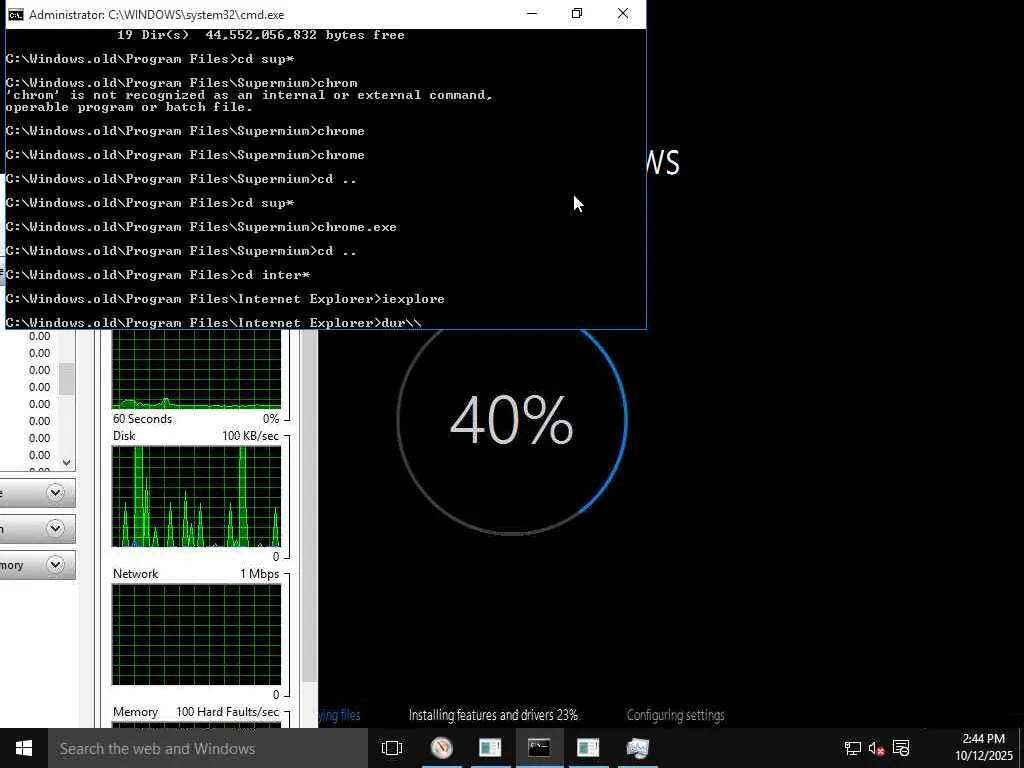The width and height of the screenshot is (1024, 768).
Task: Click the '1 Mbps' scale label
Action: pyautogui.click(x=259, y=573)
